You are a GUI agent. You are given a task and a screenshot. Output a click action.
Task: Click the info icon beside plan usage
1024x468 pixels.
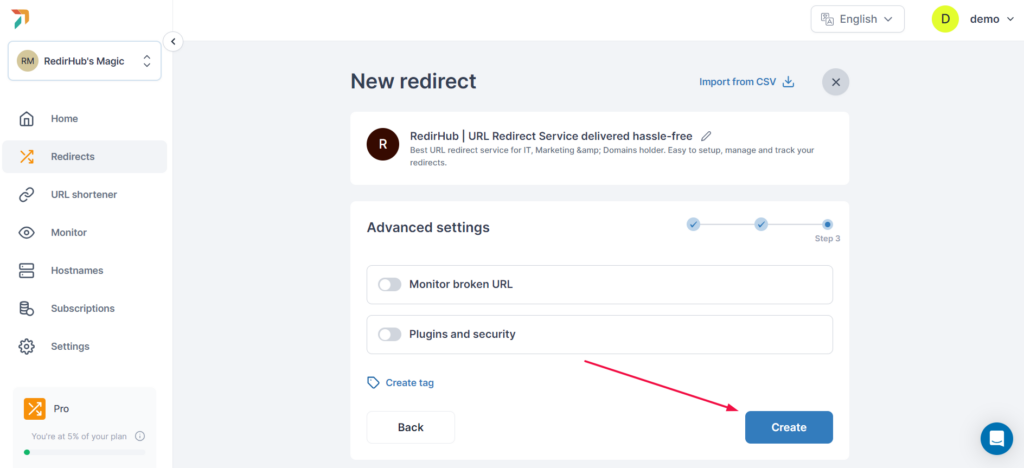[140, 436]
